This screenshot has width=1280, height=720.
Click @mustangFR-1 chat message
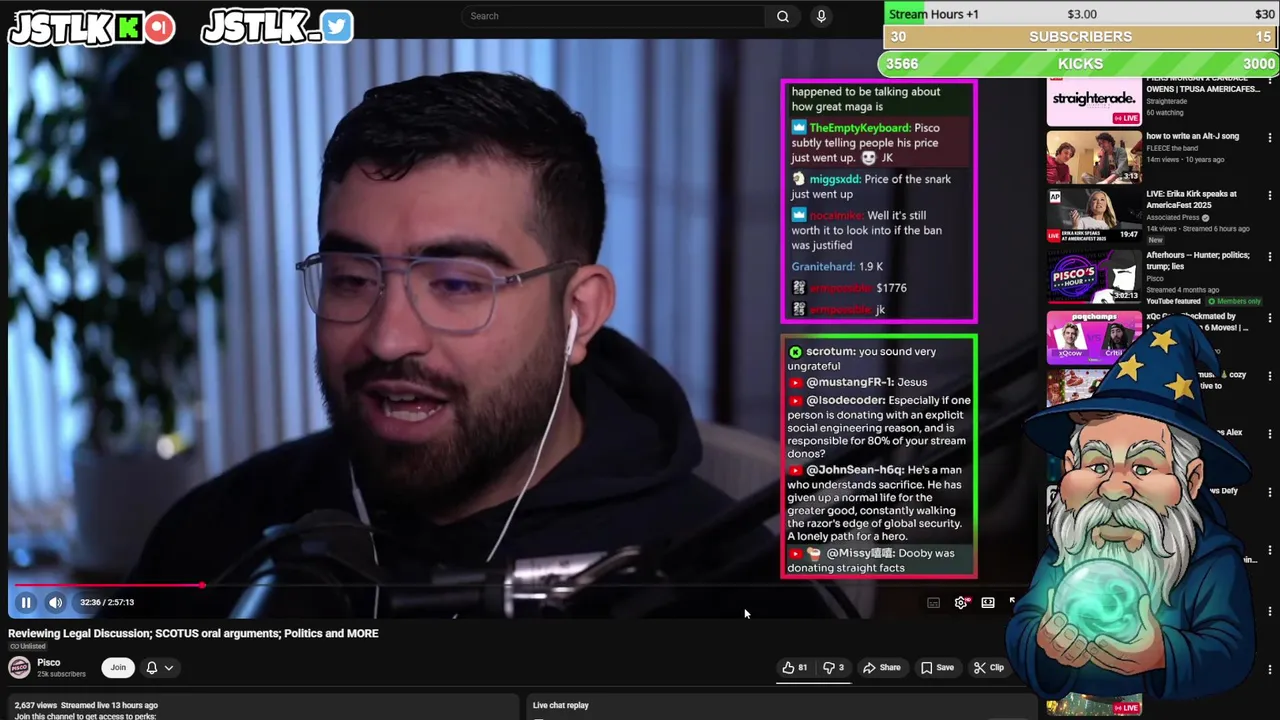859,382
